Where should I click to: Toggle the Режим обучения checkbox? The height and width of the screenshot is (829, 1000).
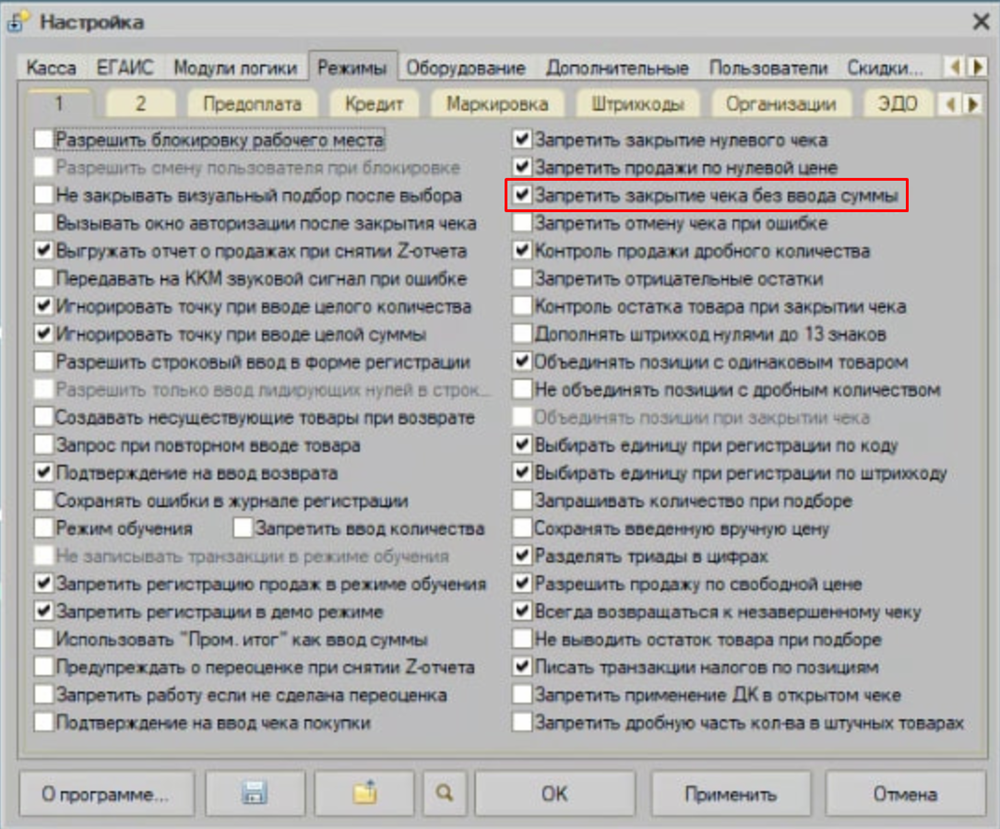click(x=43, y=528)
